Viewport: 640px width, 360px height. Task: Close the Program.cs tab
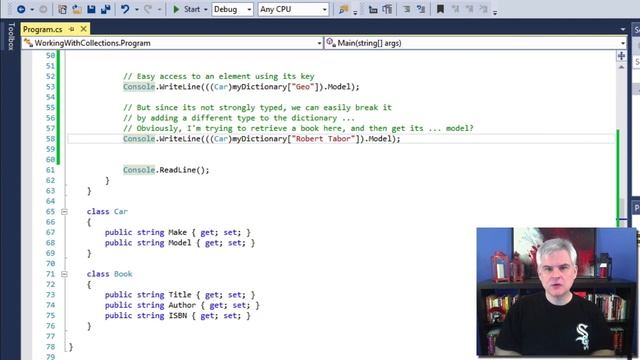point(84,29)
